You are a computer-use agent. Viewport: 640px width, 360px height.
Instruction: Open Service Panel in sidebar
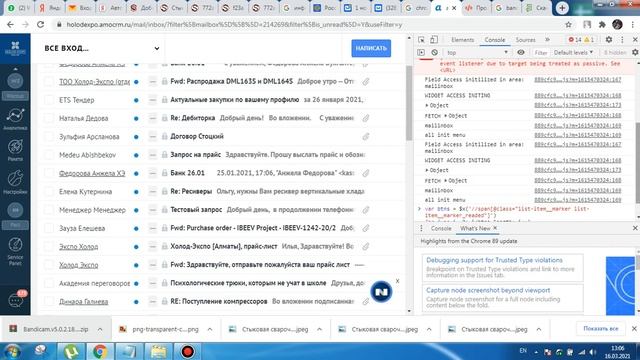pos(15,251)
